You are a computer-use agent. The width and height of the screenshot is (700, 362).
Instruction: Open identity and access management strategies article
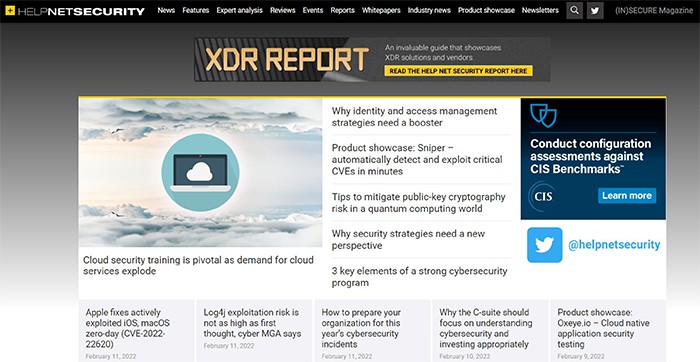414,117
